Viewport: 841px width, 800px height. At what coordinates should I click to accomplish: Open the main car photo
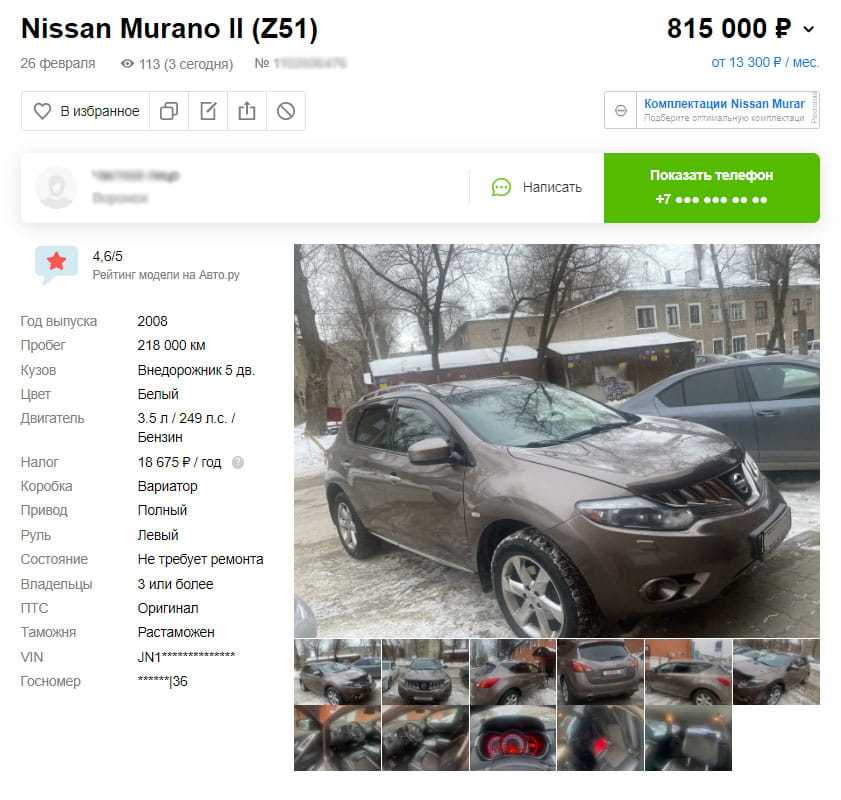[557, 441]
